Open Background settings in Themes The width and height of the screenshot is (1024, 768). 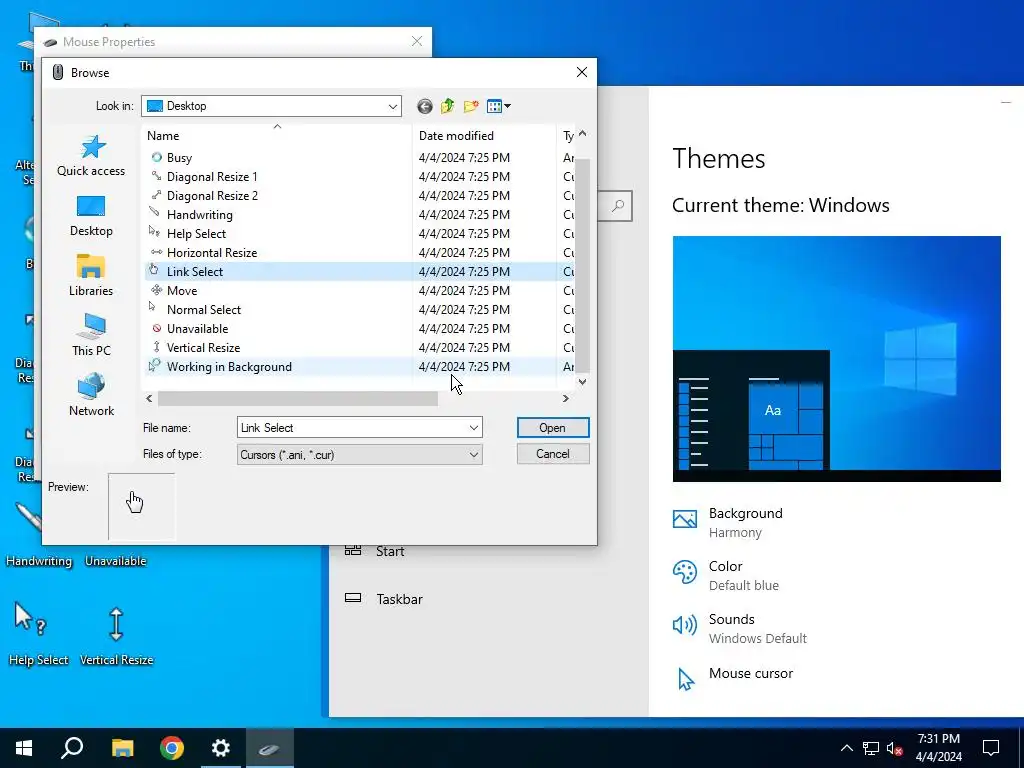pyautogui.click(x=728, y=522)
